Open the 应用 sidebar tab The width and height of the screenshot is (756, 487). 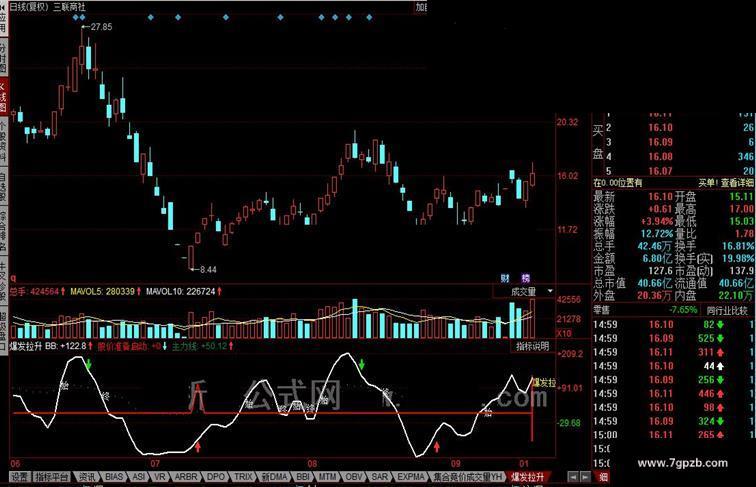tap(2, 18)
